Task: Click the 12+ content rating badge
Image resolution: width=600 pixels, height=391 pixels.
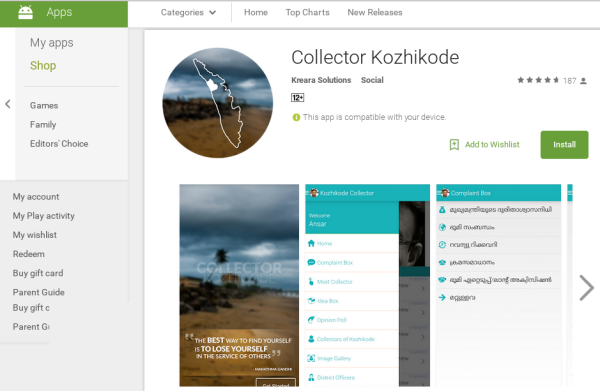Action: click(x=297, y=98)
